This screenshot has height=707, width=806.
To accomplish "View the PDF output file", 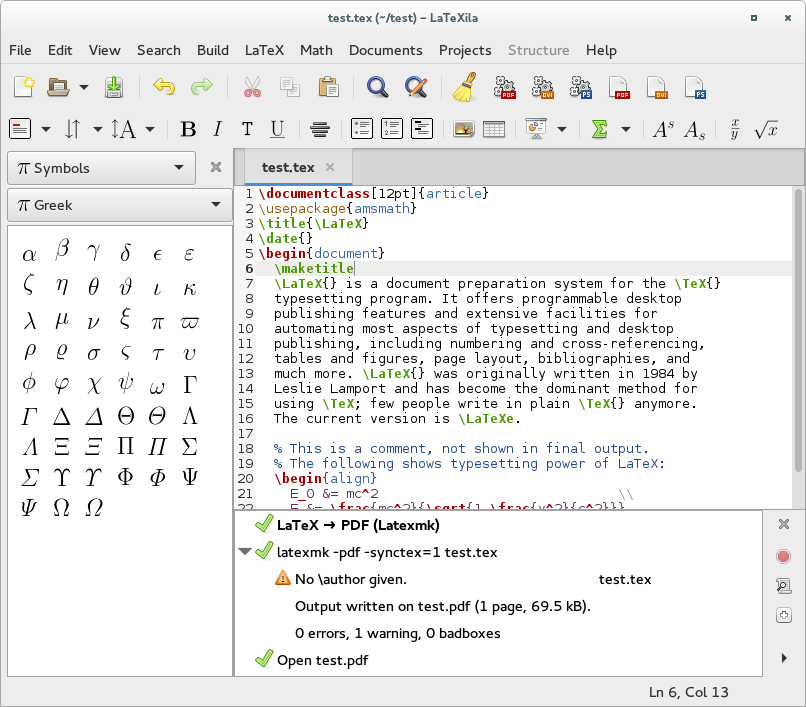I will tap(619, 87).
